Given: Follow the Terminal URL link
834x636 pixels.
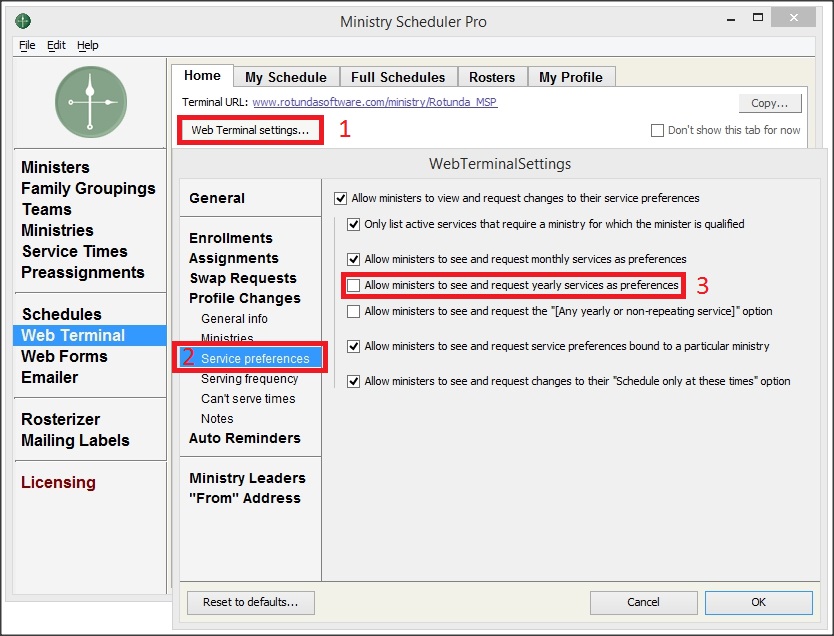Looking at the screenshot, I should click(374, 102).
